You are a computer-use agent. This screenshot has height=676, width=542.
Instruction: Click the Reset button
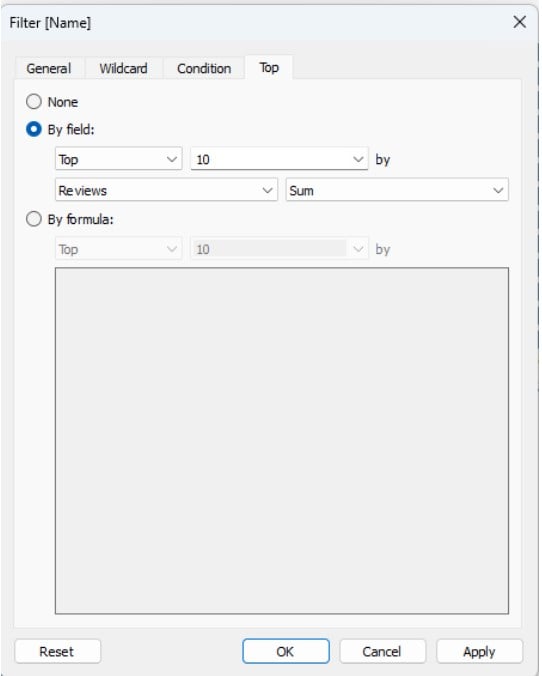coord(57,651)
